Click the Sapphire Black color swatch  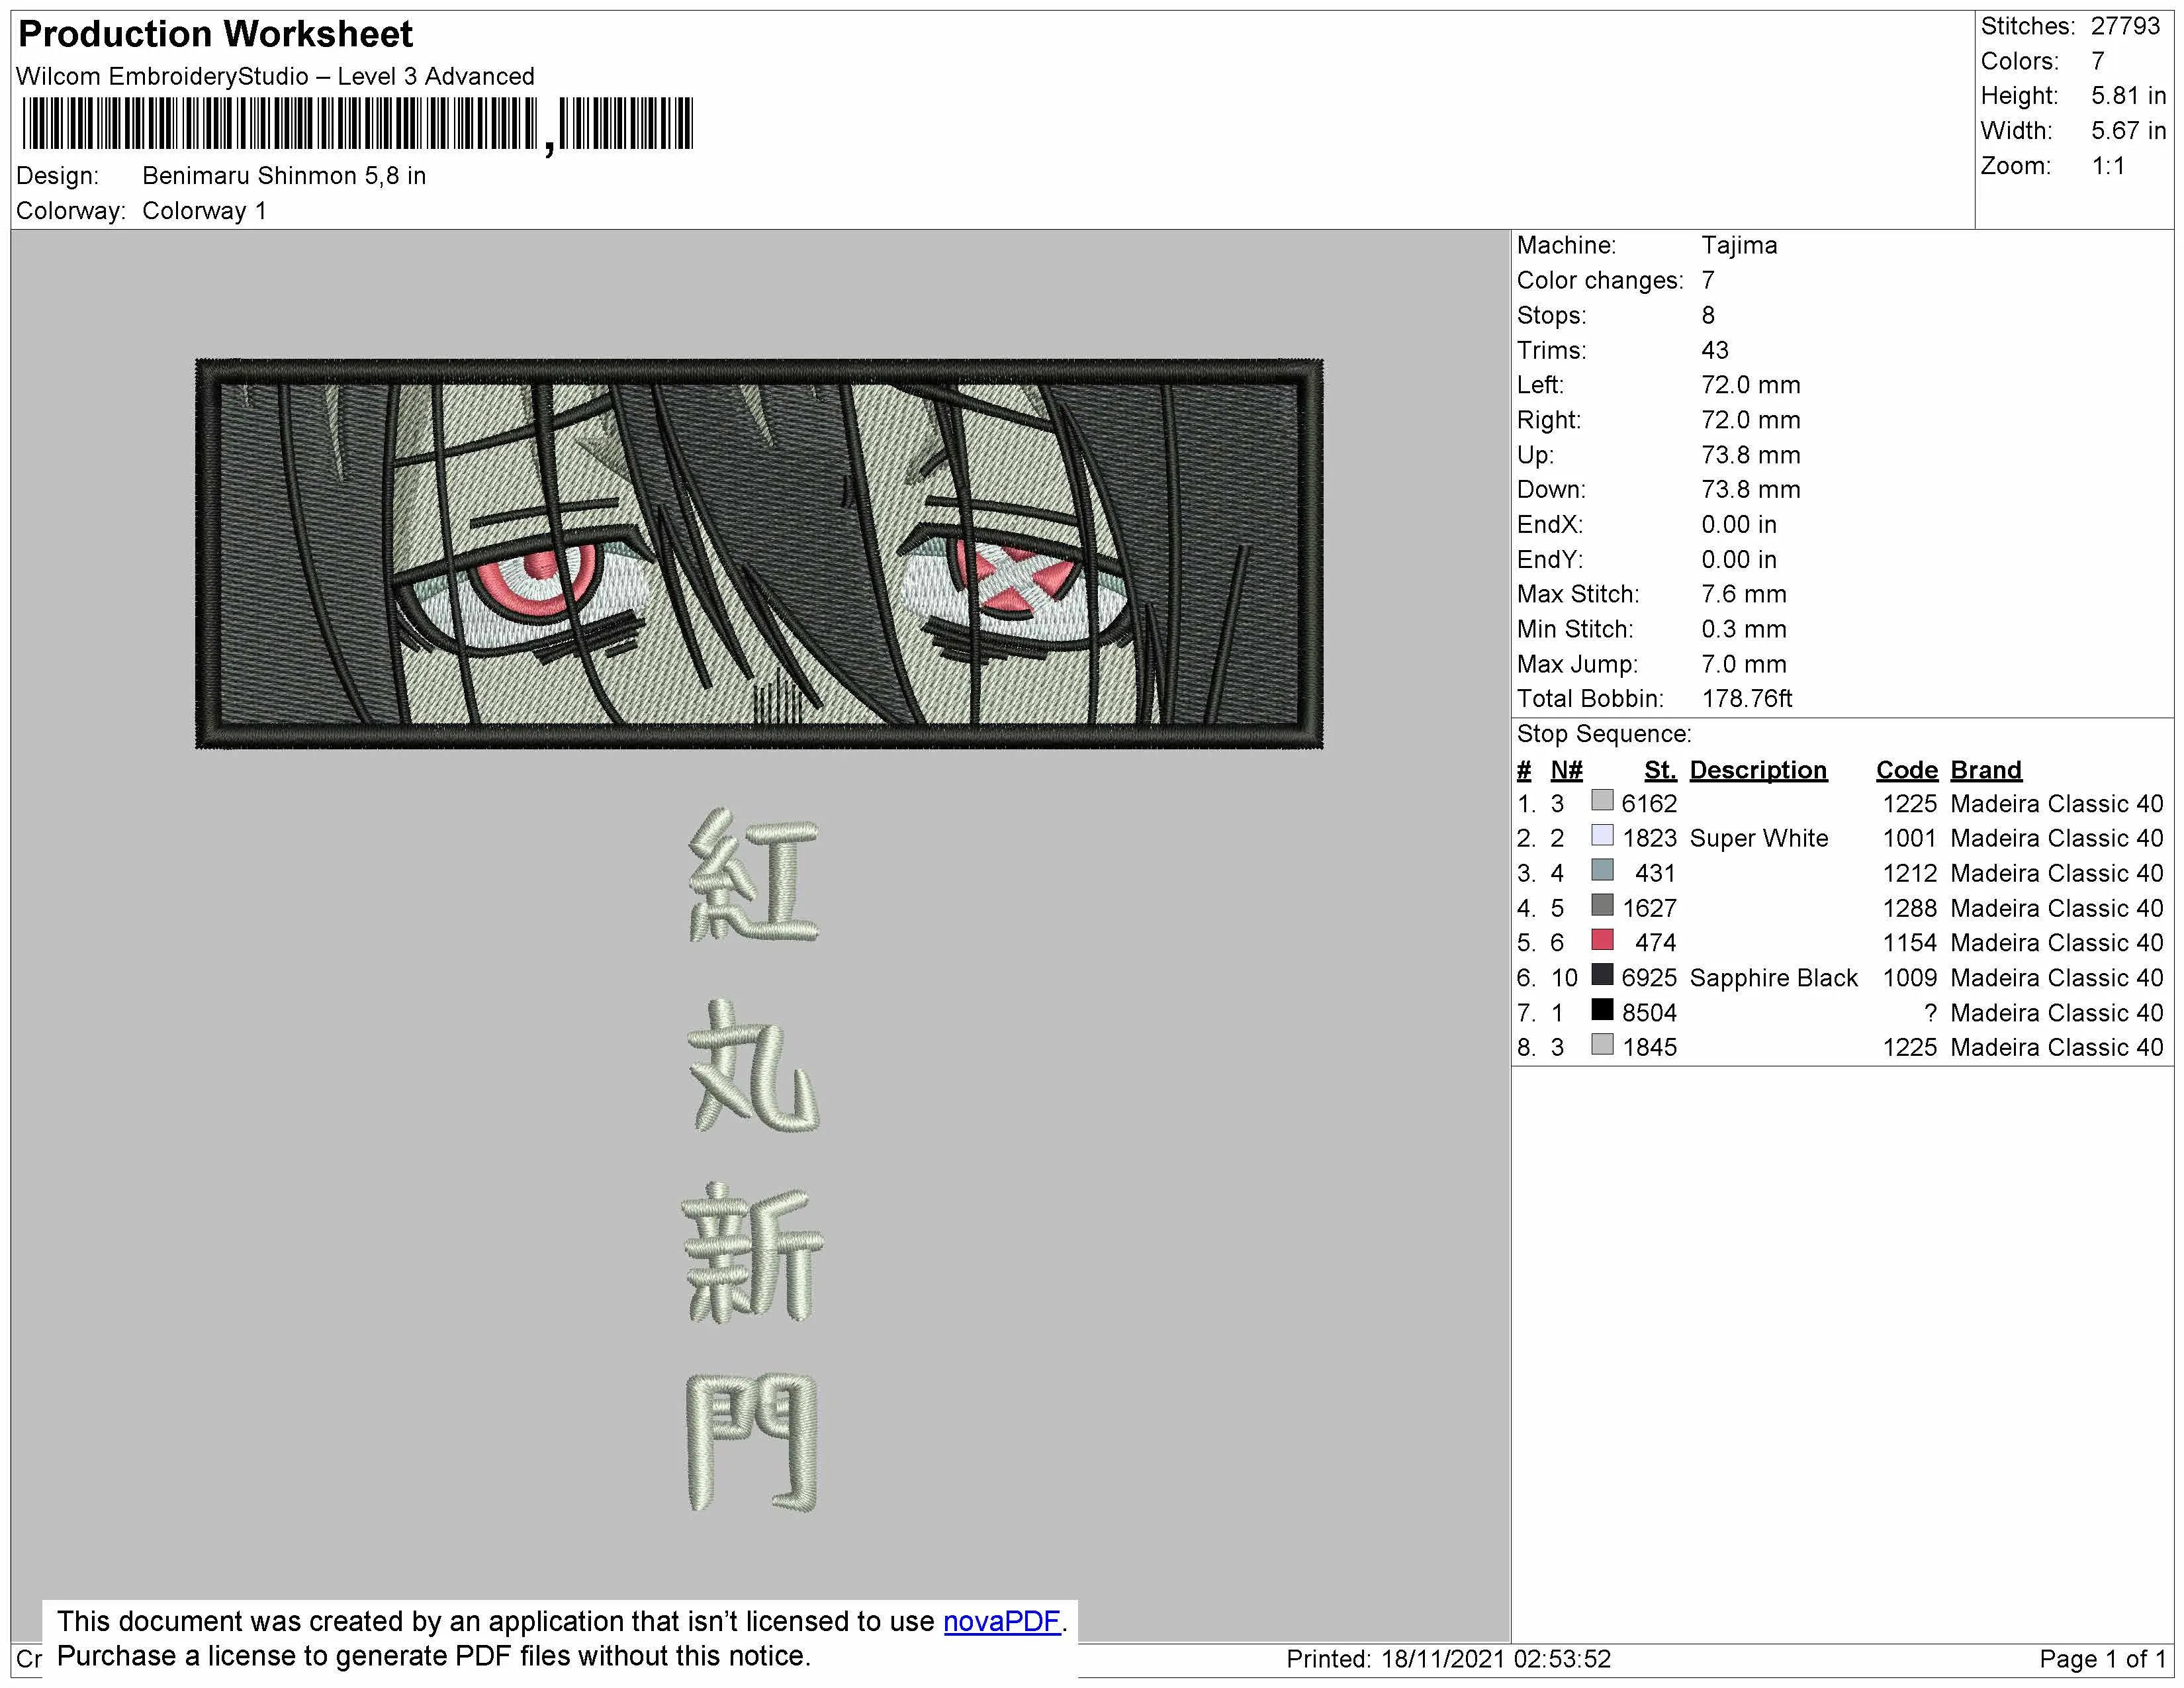click(x=1602, y=975)
